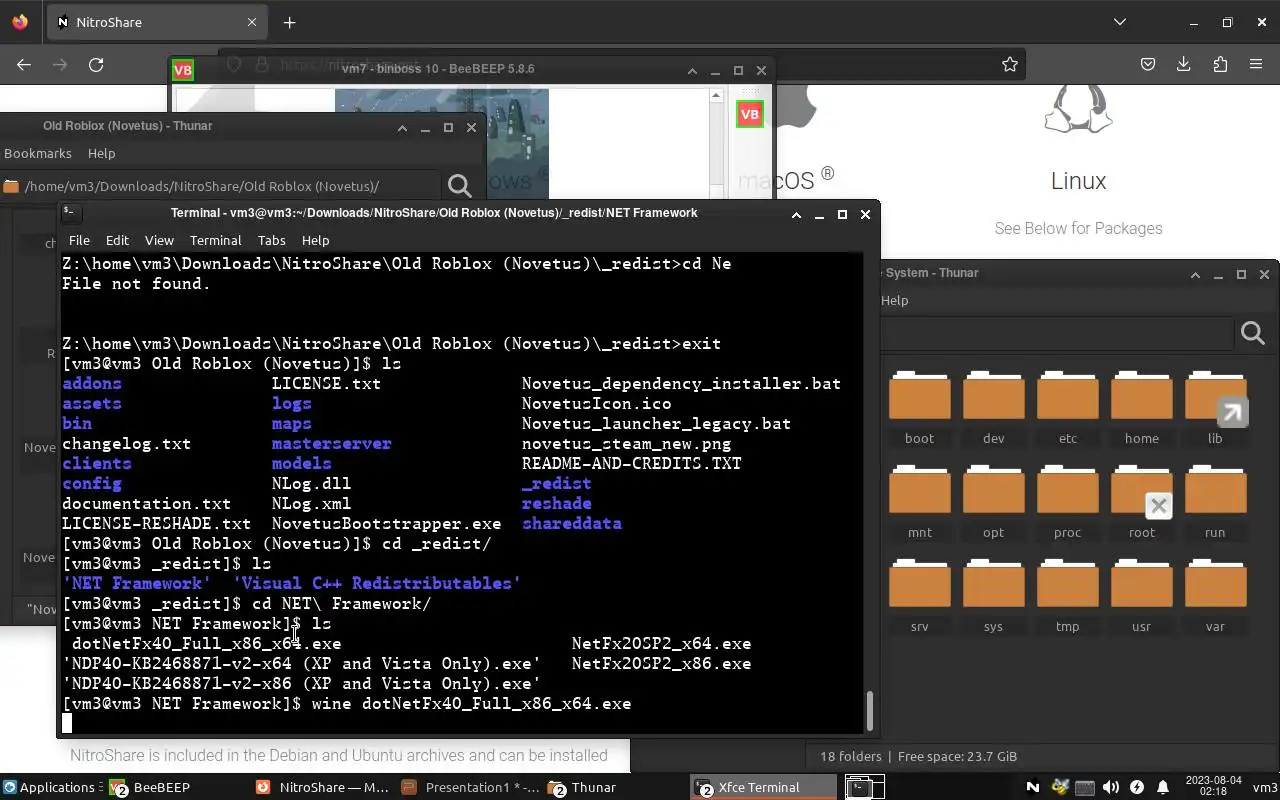Reload the NitroShare page in Firefox

click(x=96, y=65)
